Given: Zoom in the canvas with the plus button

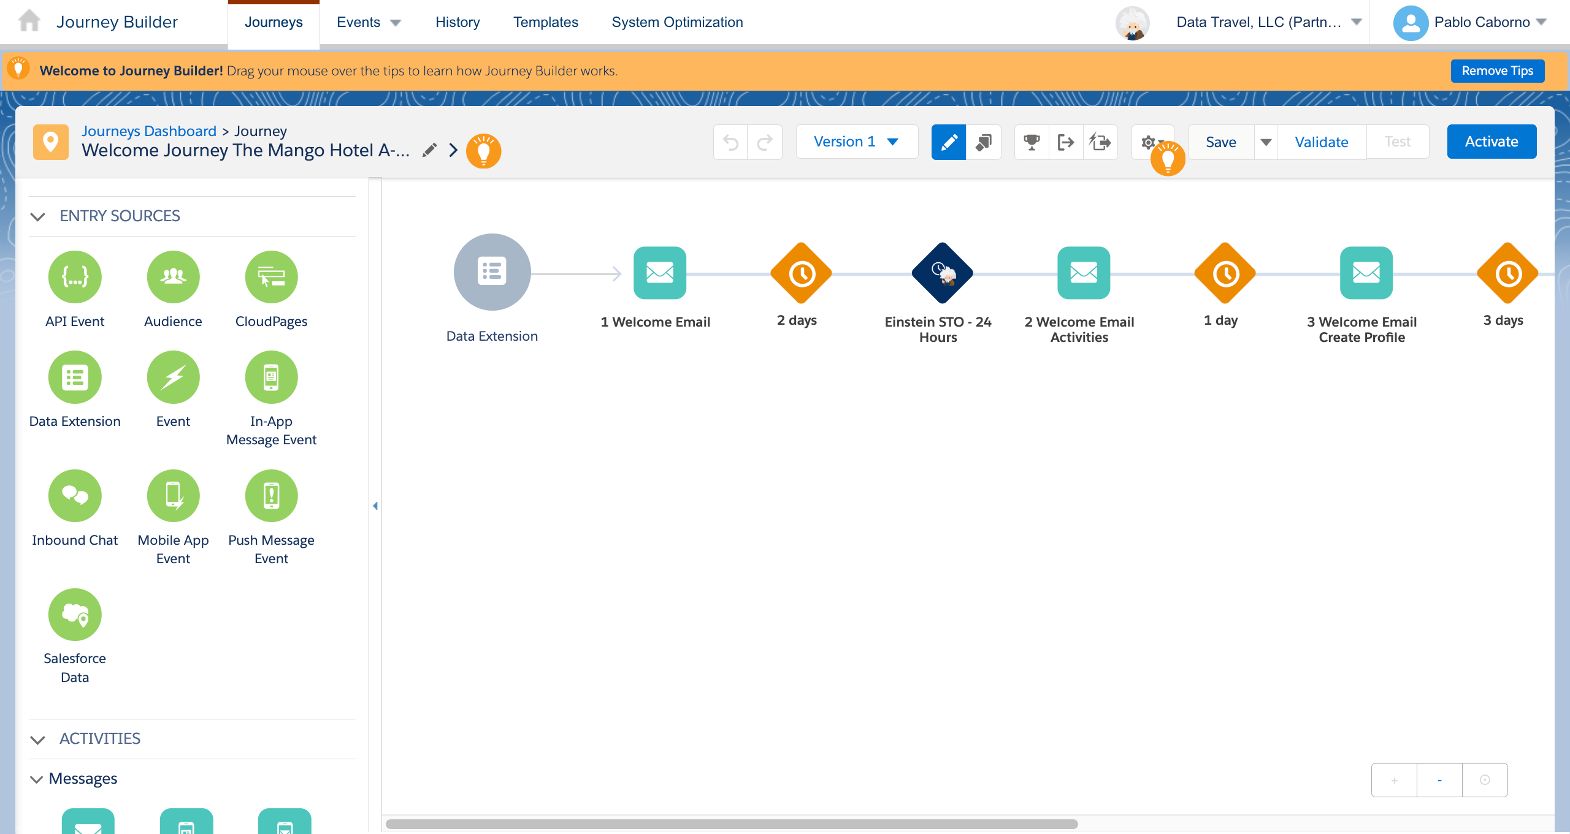Looking at the screenshot, I should pyautogui.click(x=1394, y=780).
